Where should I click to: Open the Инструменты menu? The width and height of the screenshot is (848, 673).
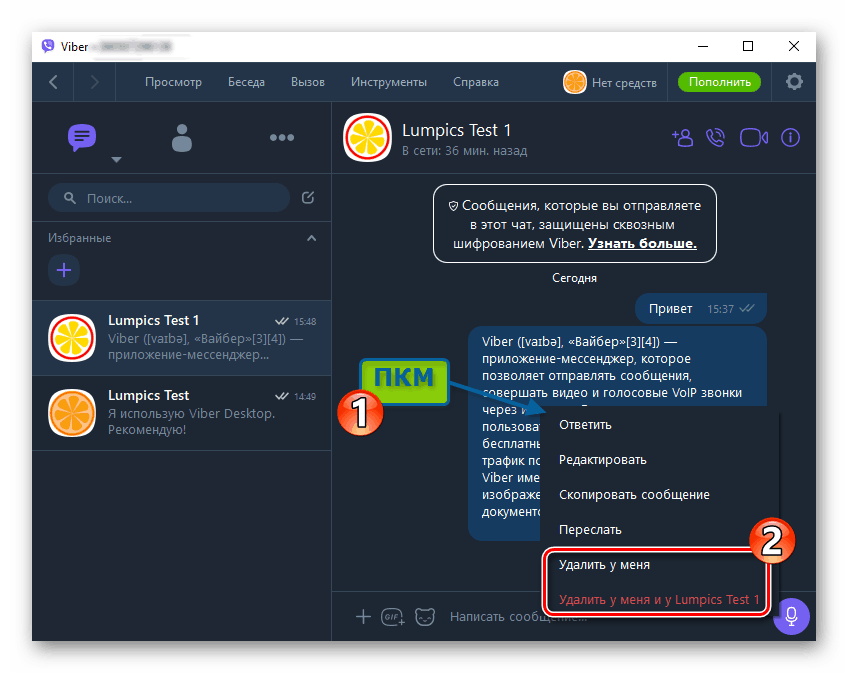tap(388, 82)
